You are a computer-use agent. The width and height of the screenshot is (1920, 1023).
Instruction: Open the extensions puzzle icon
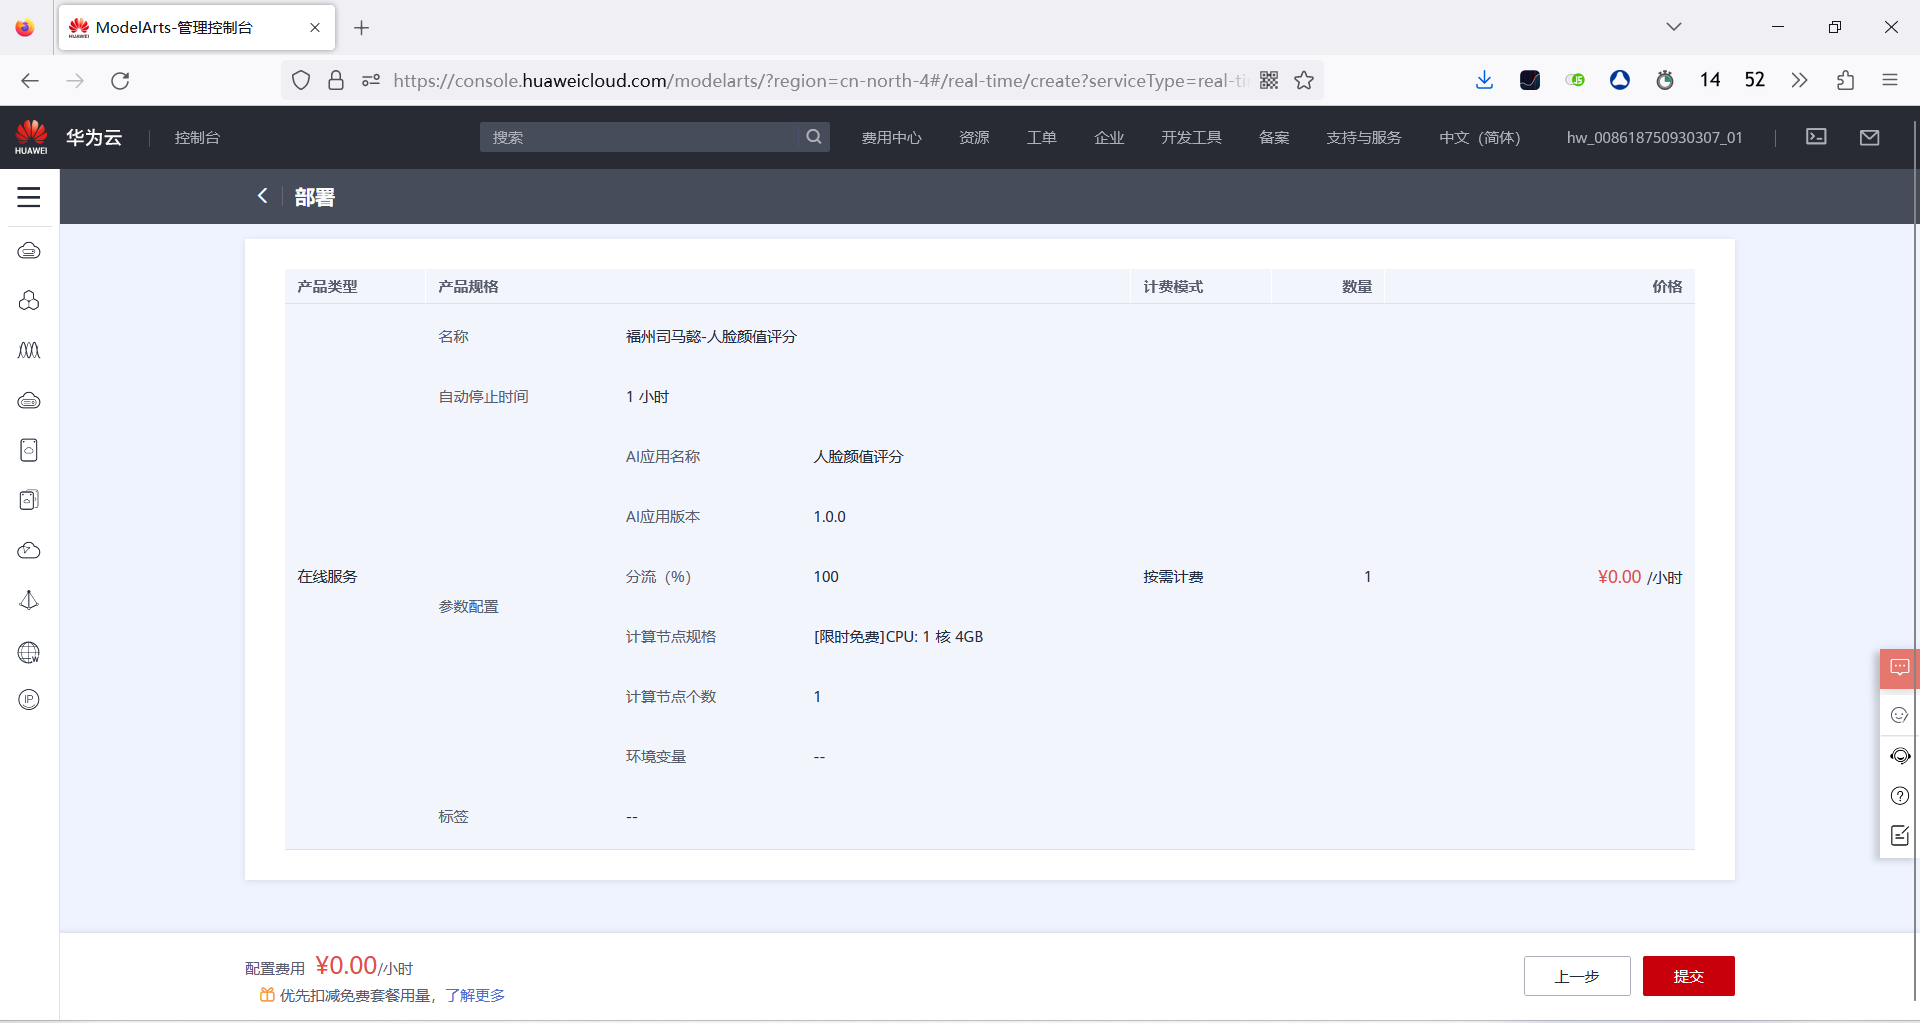(1845, 80)
